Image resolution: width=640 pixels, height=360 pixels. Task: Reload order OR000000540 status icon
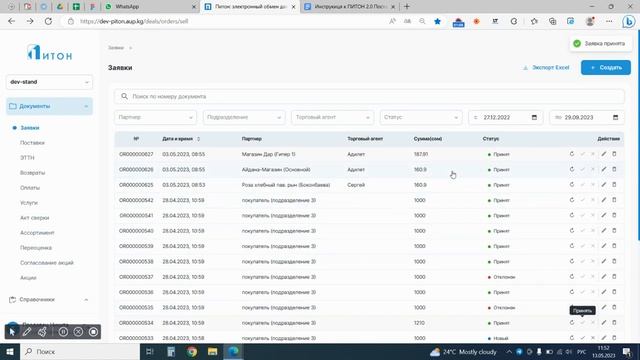572,231
